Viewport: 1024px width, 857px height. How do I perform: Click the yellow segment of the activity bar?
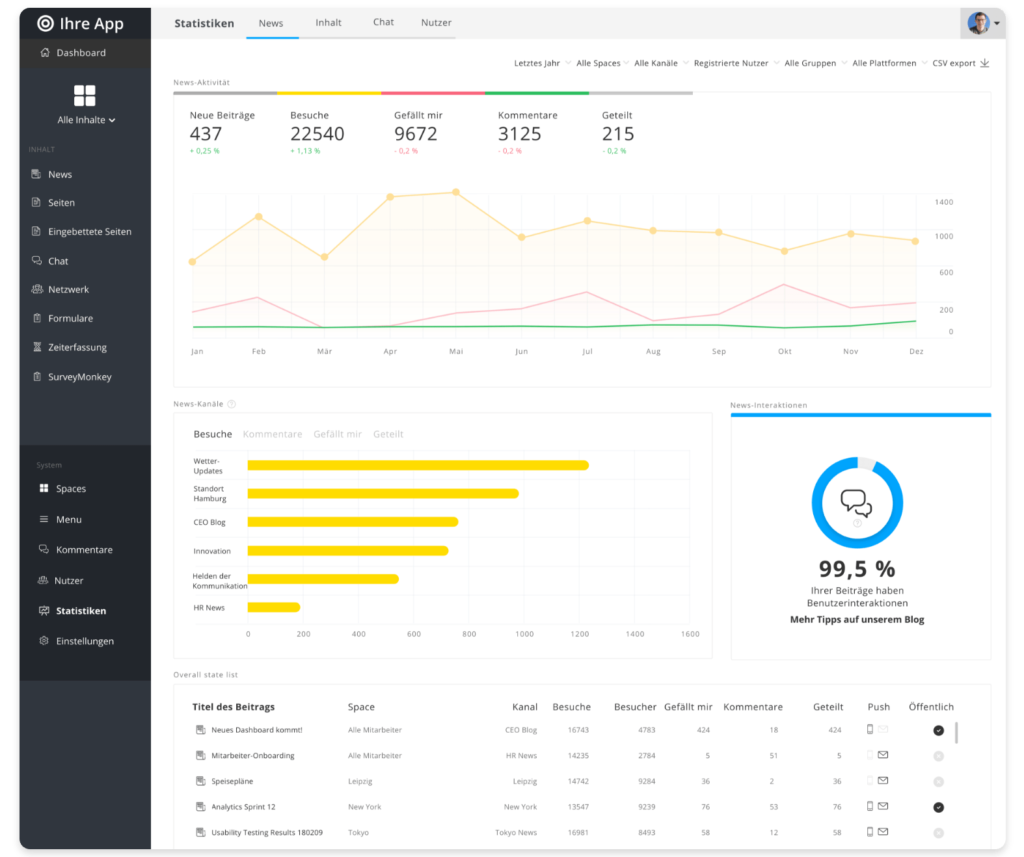click(327, 91)
